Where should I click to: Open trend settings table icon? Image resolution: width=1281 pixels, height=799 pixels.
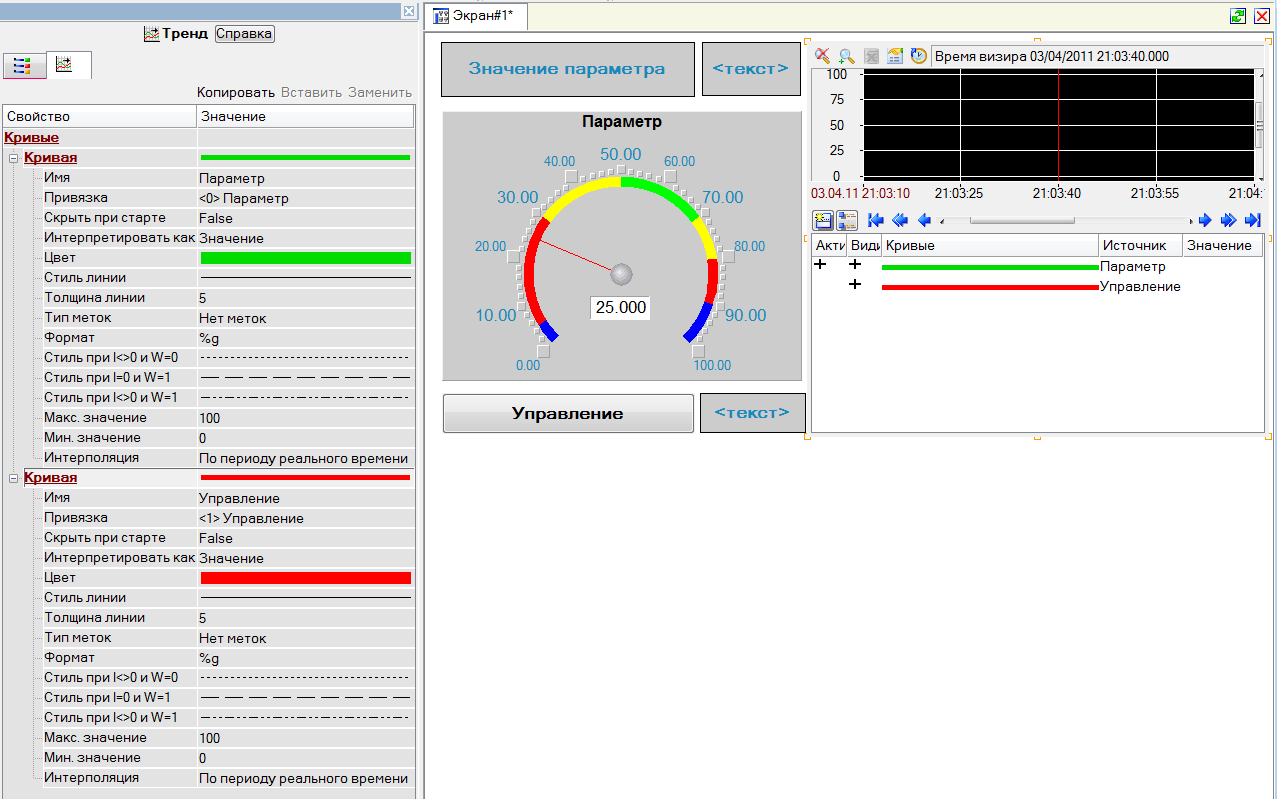pyautogui.click(x=895, y=56)
